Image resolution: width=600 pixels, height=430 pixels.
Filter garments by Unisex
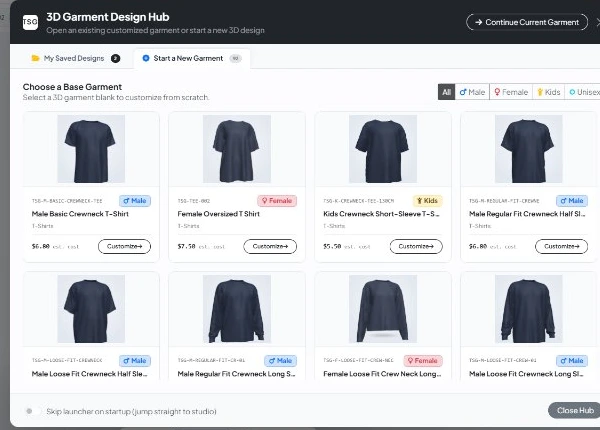click(582, 92)
